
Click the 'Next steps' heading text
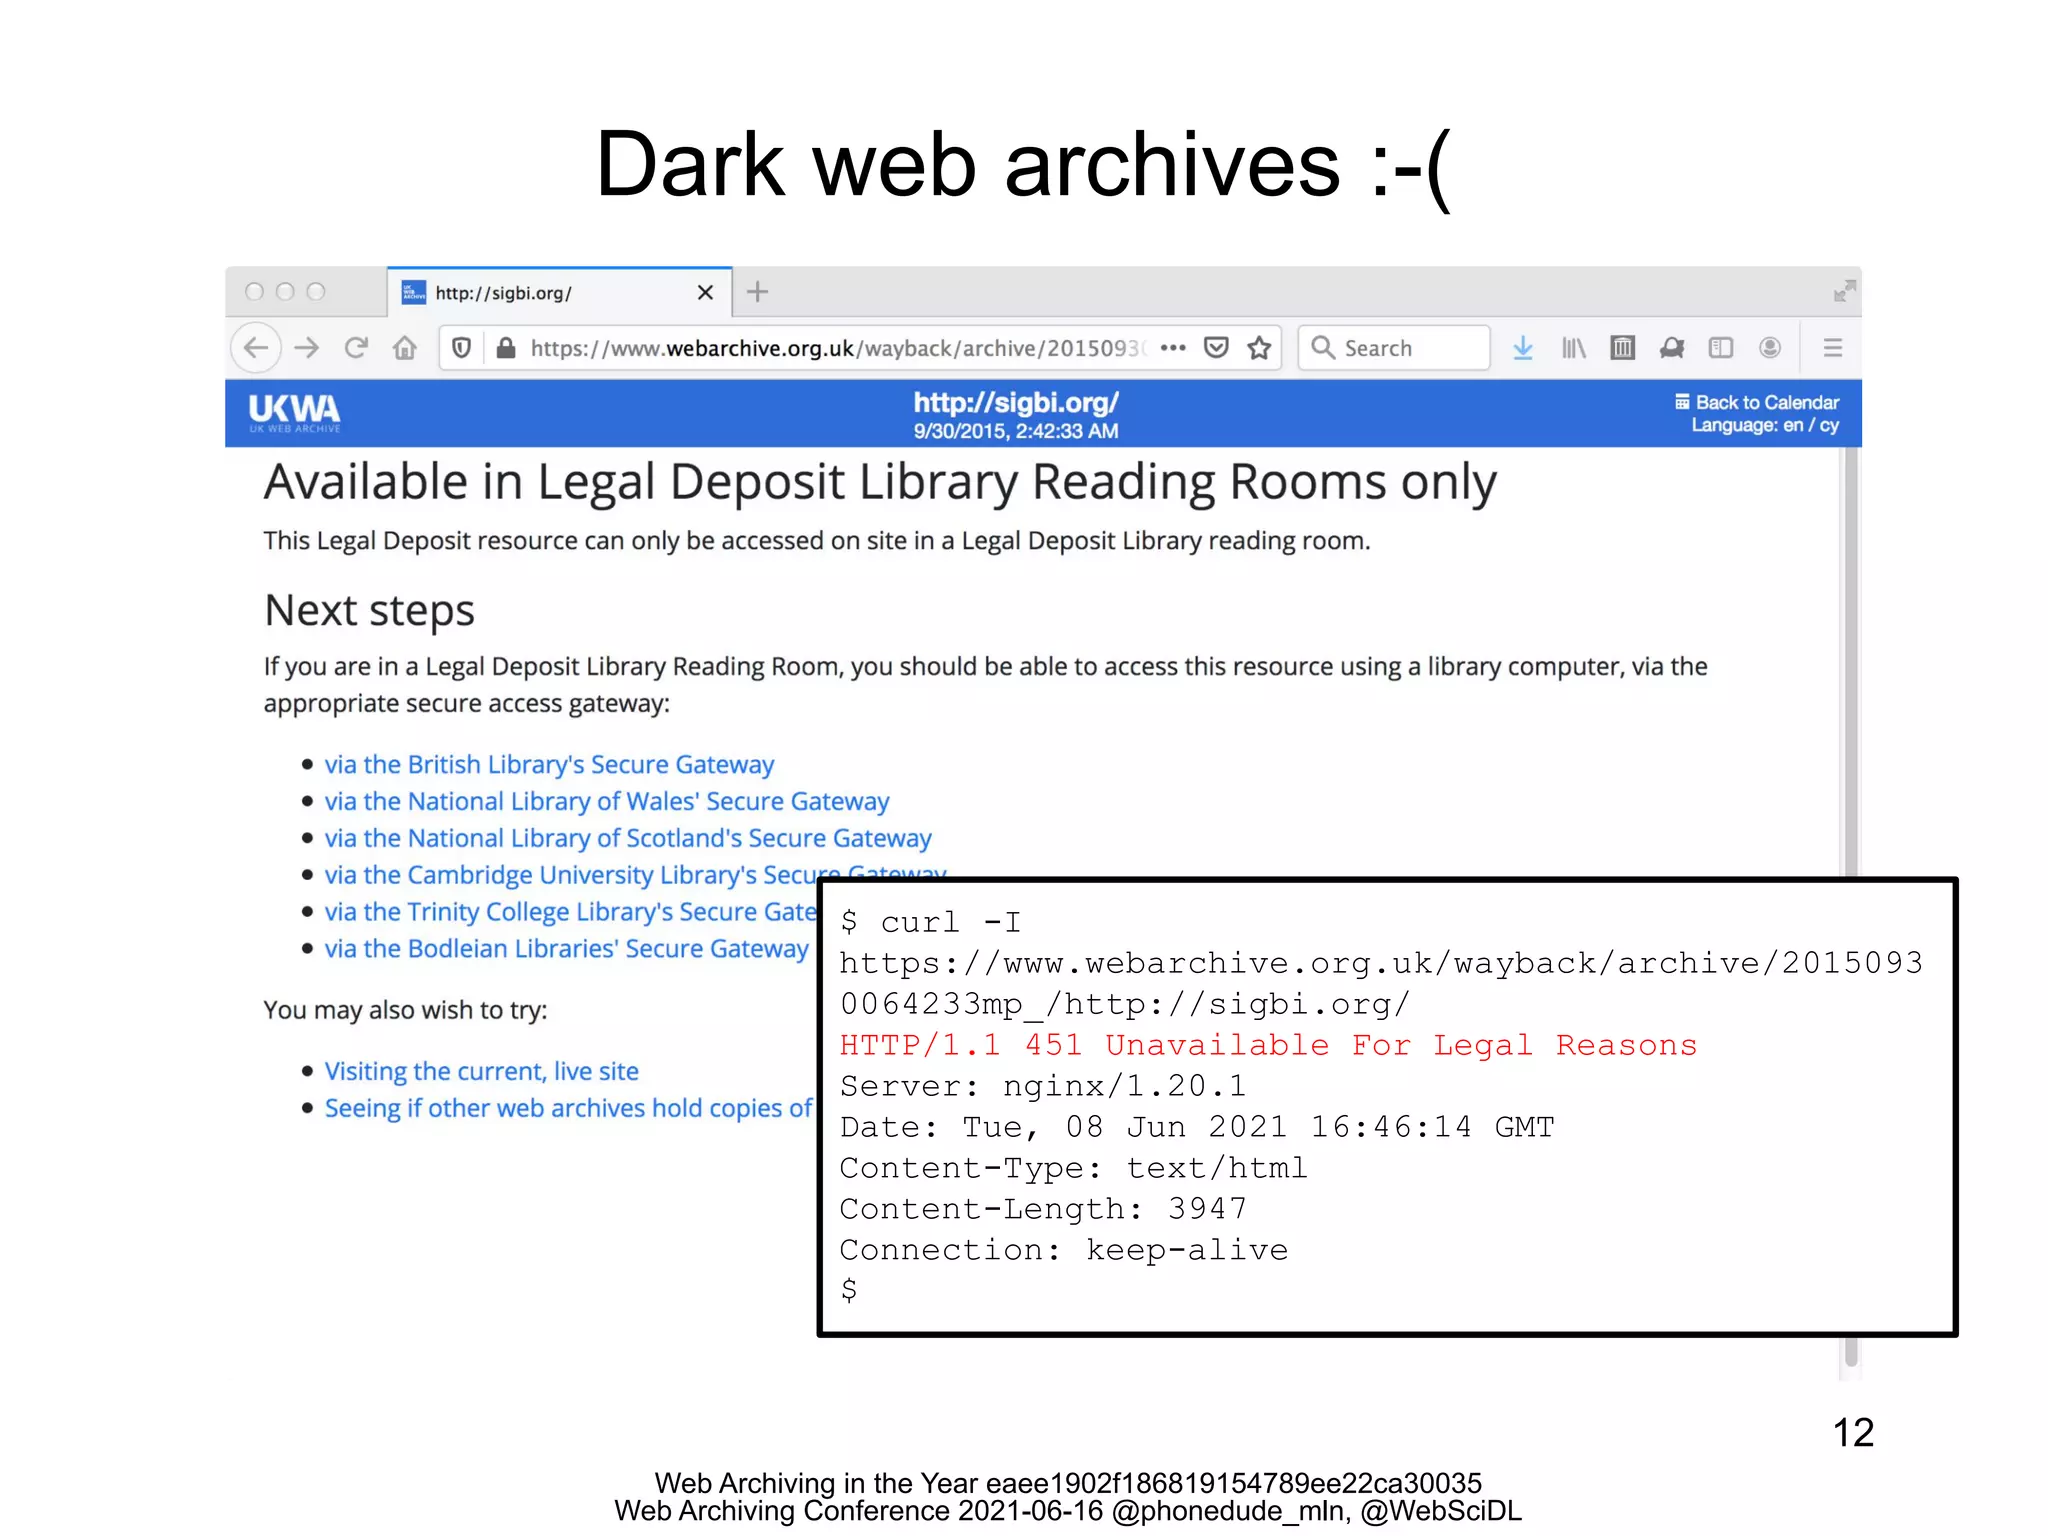coord(370,611)
